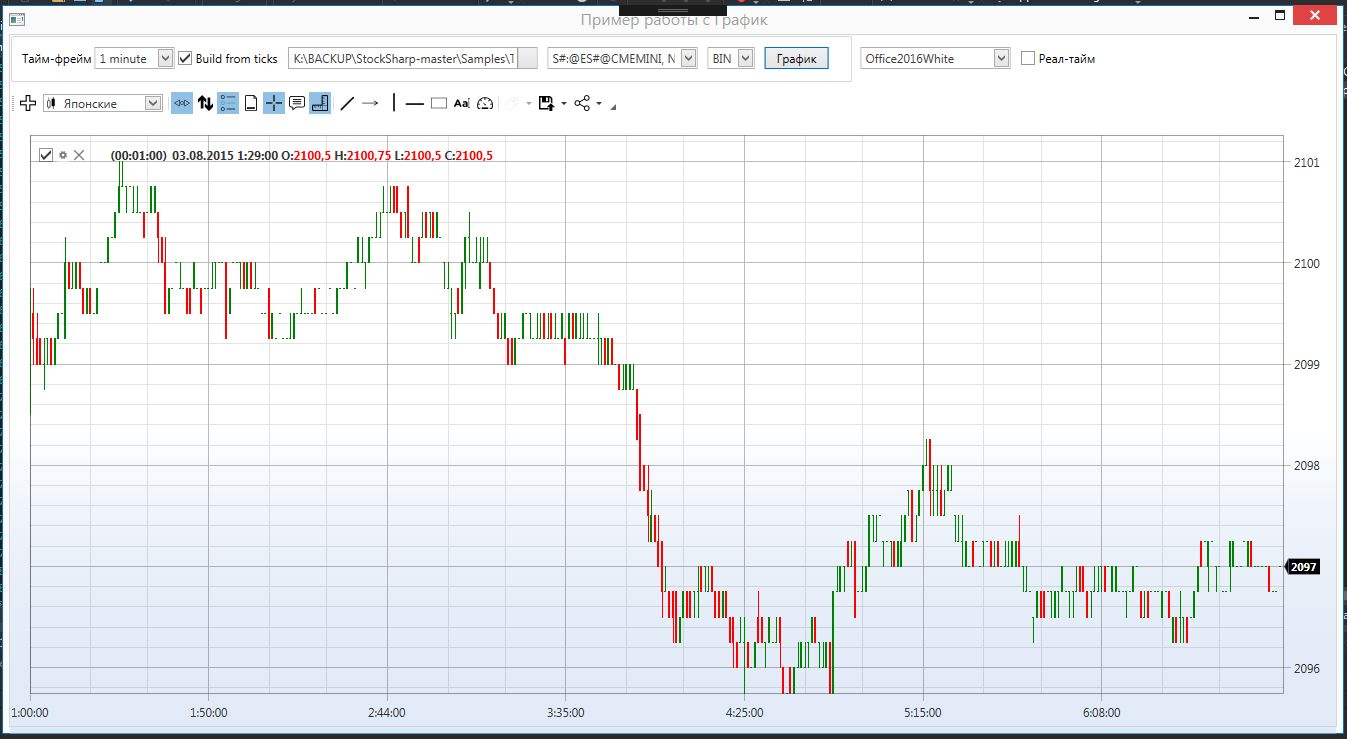Select the rectangle drawing tool

[438, 103]
